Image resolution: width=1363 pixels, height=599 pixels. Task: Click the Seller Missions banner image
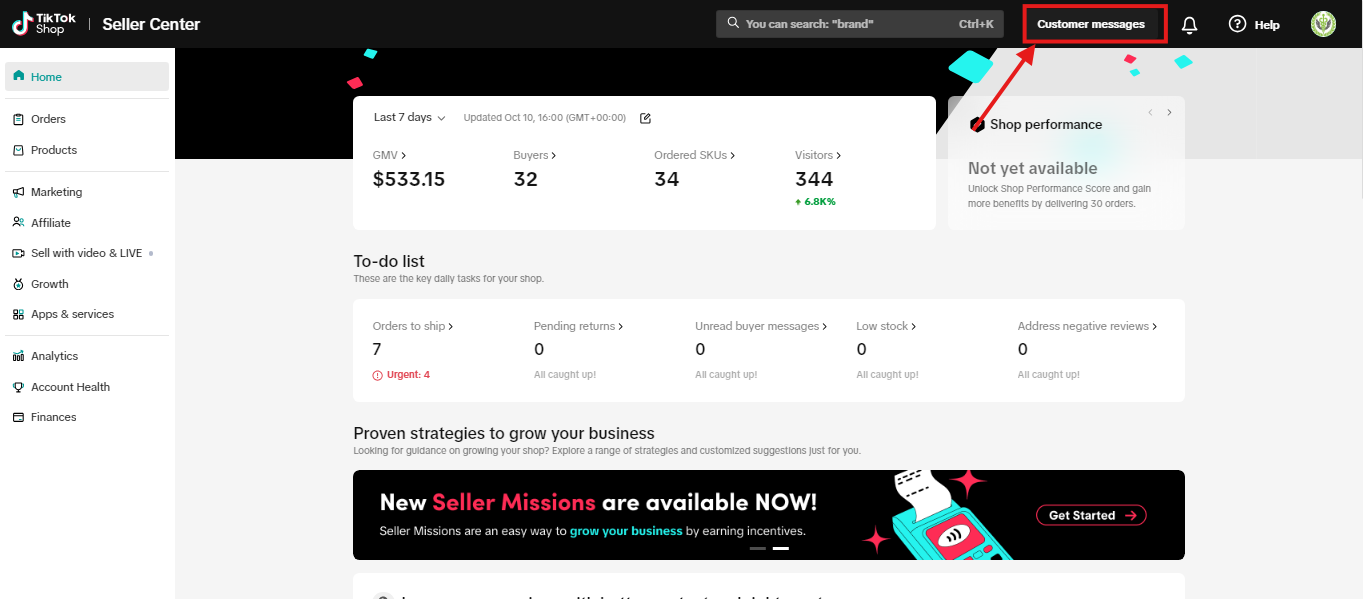point(769,515)
